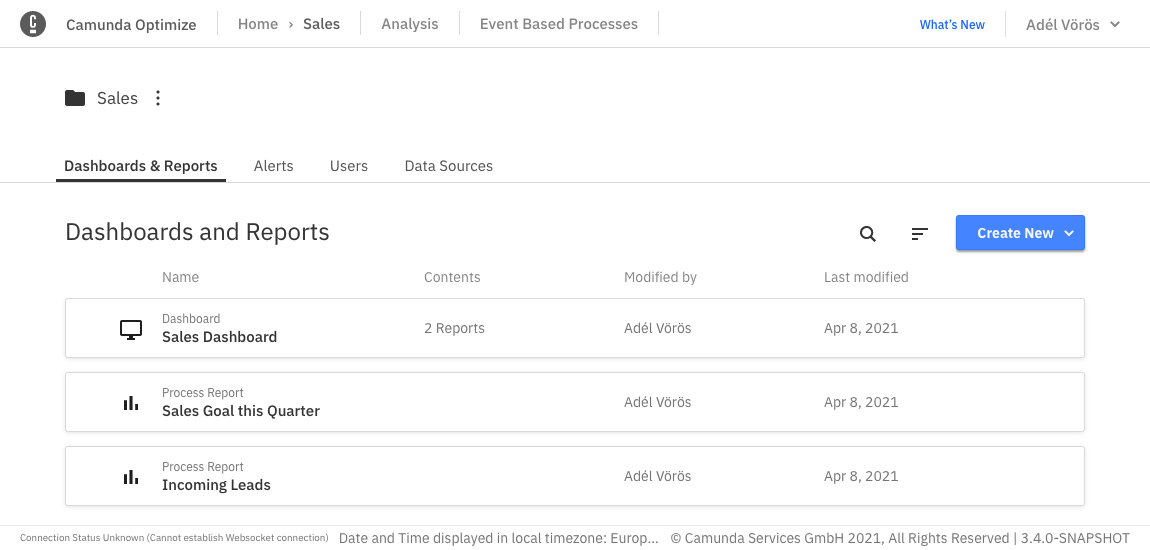The width and height of the screenshot is (1150, 550).
Task: Click the Sales Dashboard monitor icon
Action: (131, 329)
